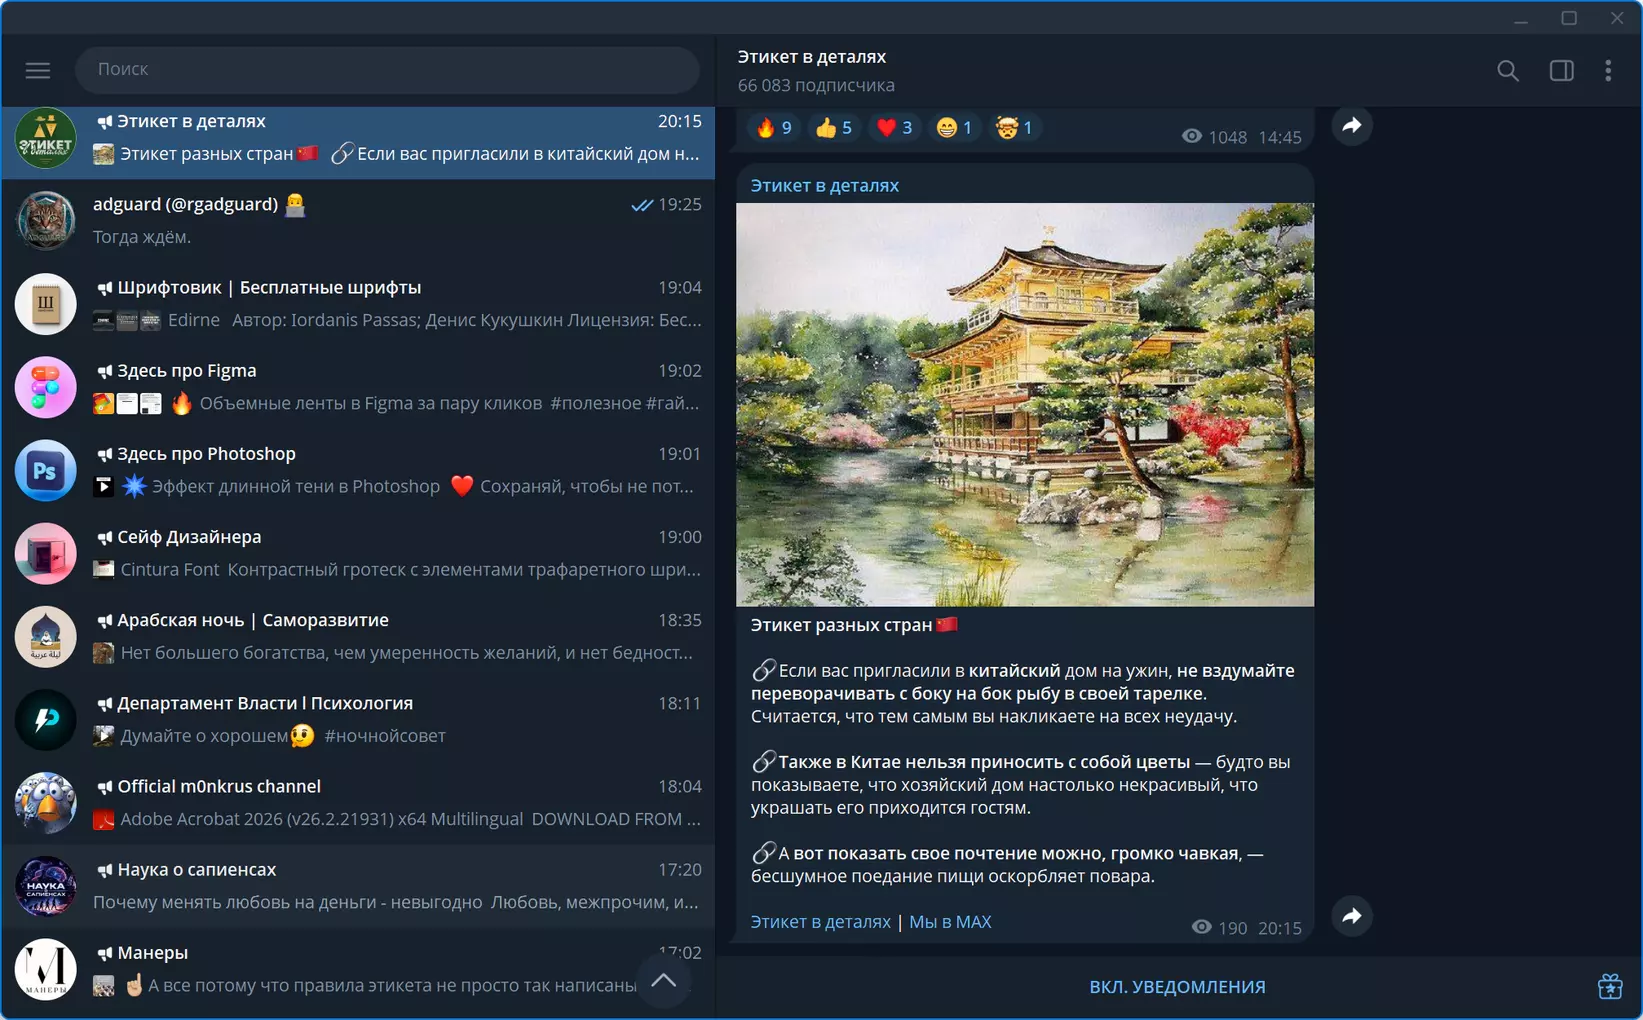Forward the 14:45 post using share arrow
Screen dimensions: 1643x1020
(x=1352, y=125)
